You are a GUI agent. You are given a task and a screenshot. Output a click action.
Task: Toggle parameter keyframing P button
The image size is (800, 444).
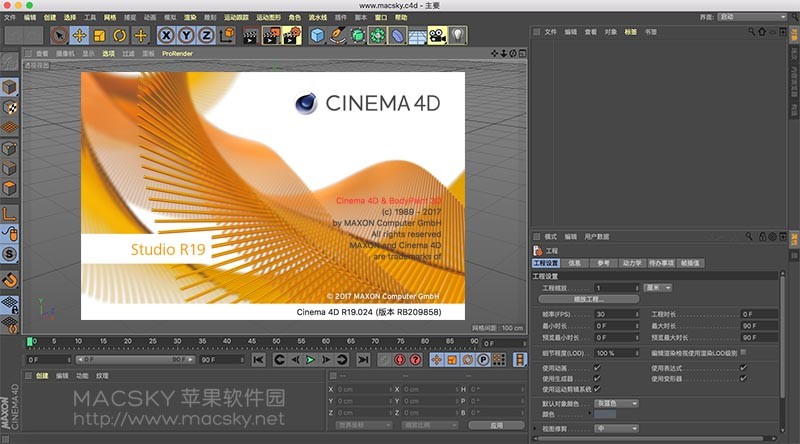click(483, 360)
